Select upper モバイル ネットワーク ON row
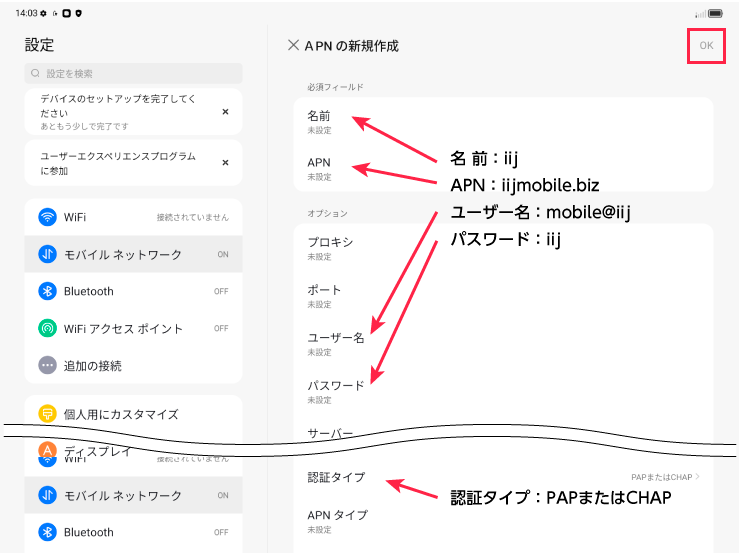 134,254
